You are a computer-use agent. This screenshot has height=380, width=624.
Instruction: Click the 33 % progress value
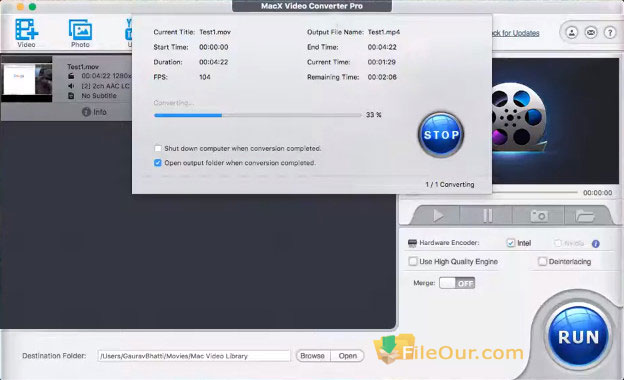374,115
